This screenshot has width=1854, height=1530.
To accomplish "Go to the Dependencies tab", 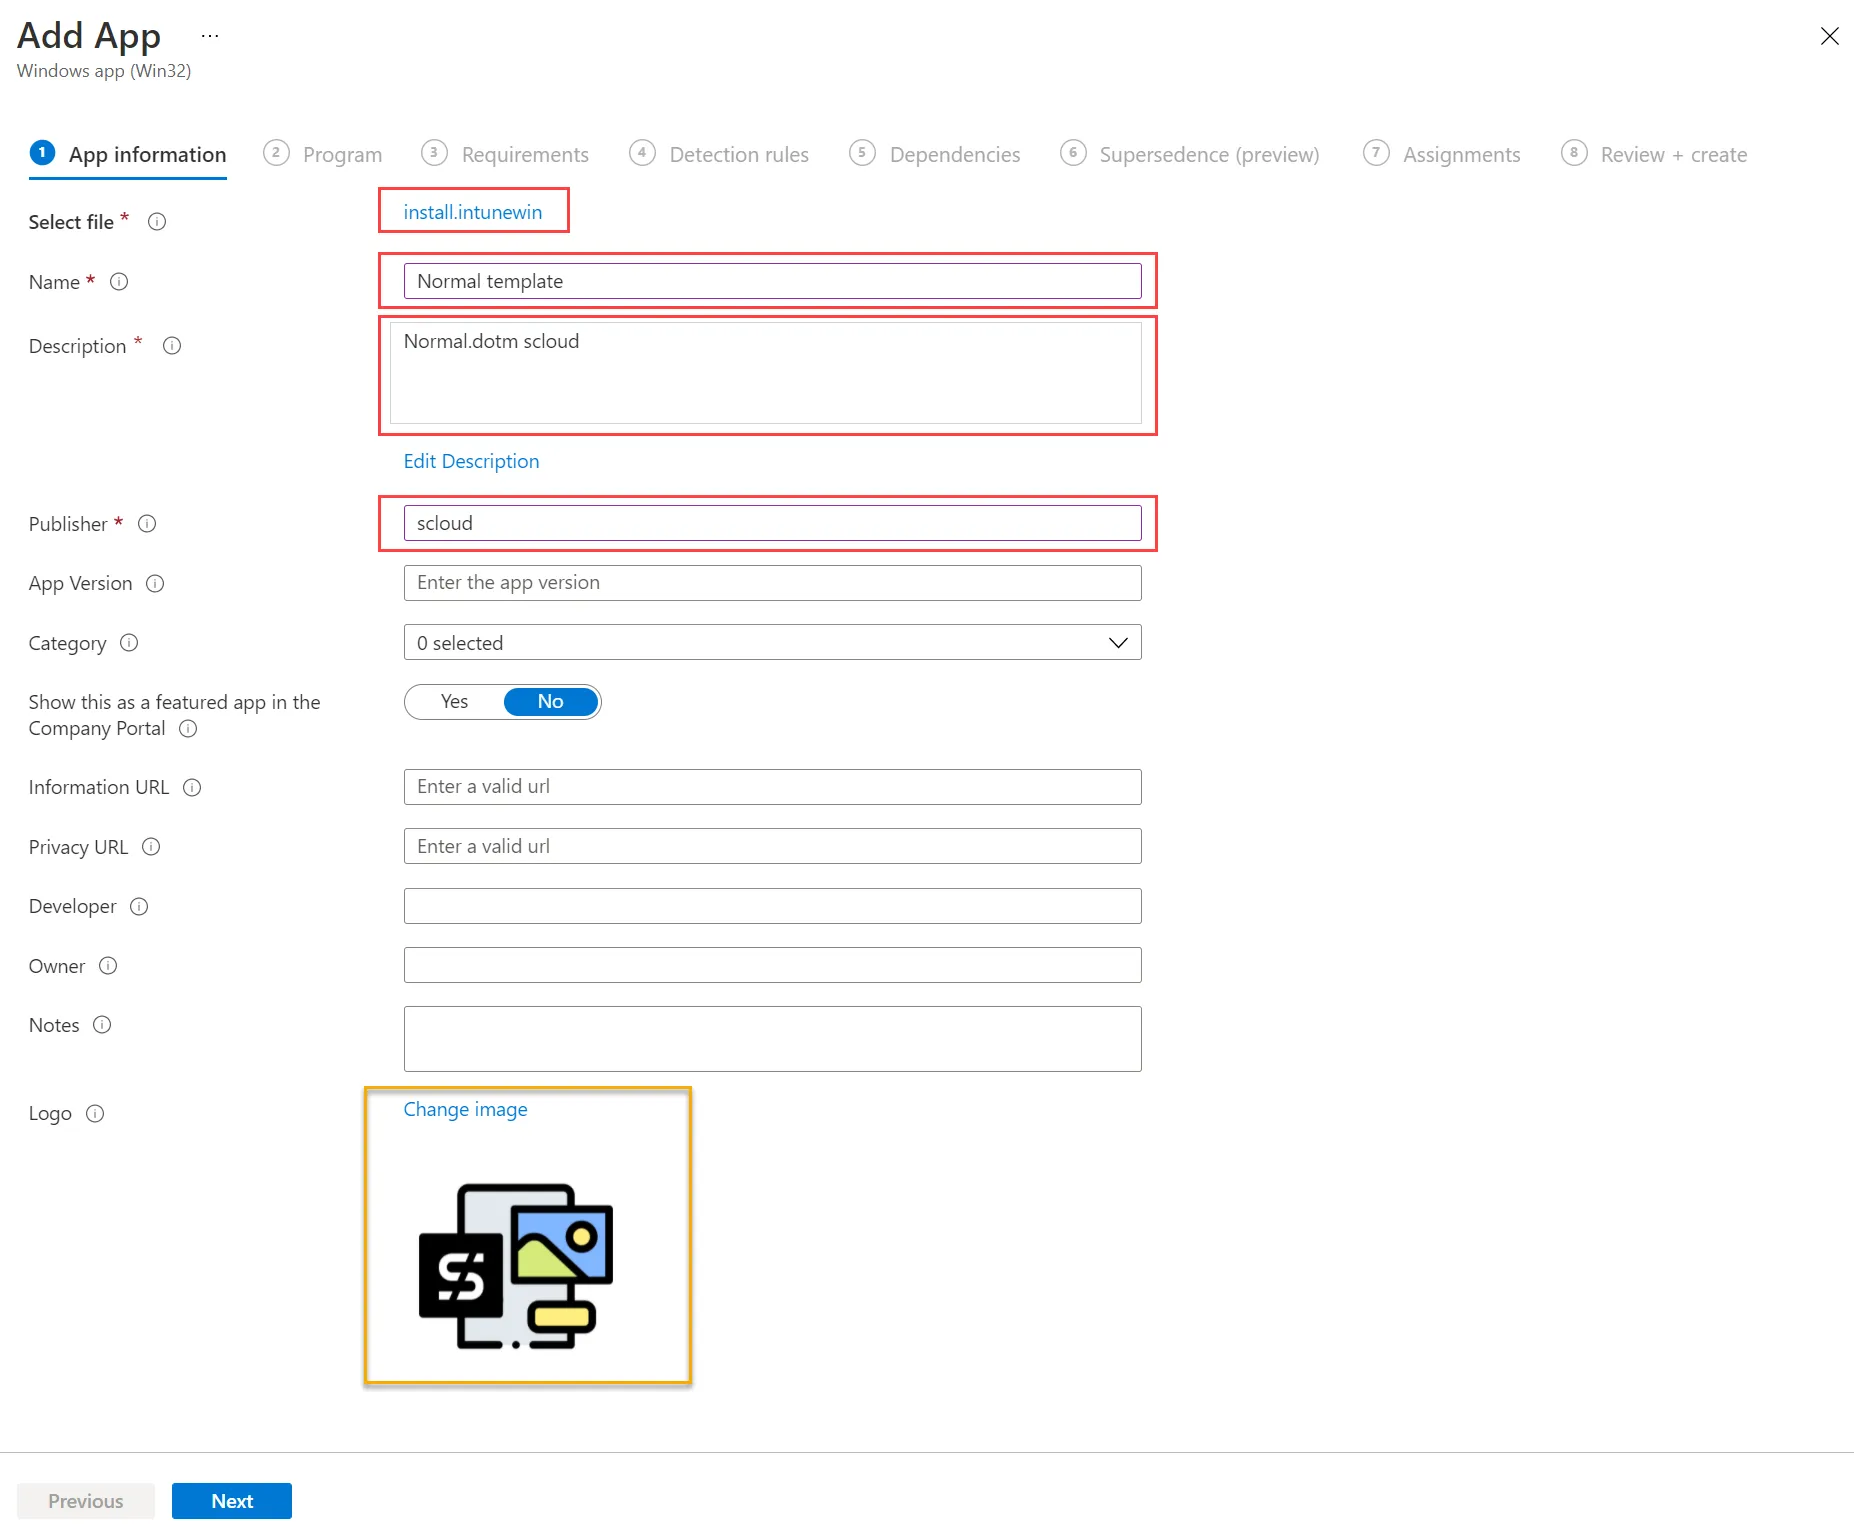I will 935,154.
